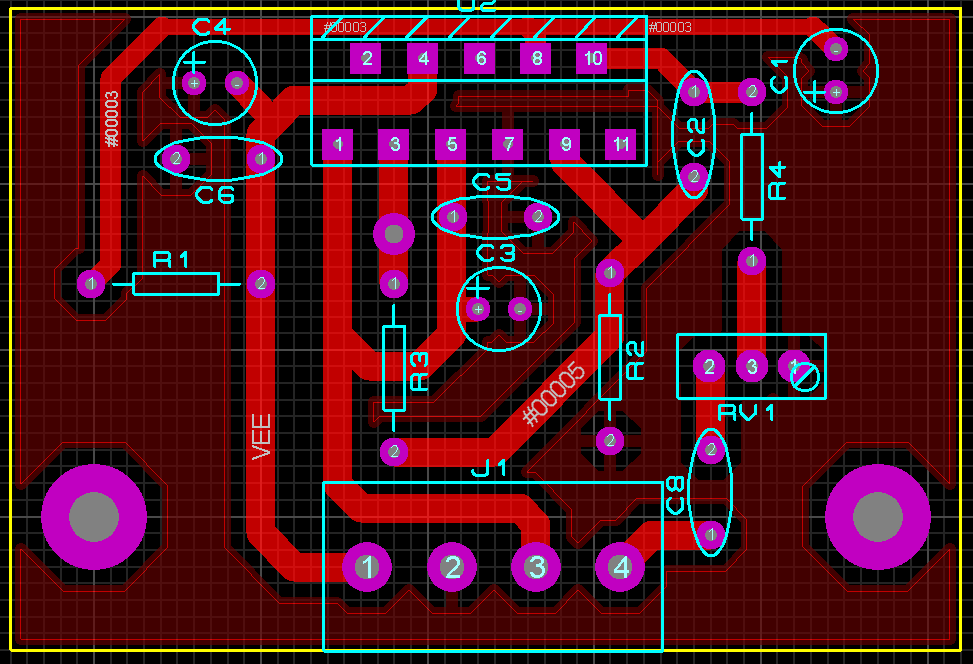Pick pad 1 of resistor R3
The width and height of the screenshot is (973, 664).
click(394, 284)
